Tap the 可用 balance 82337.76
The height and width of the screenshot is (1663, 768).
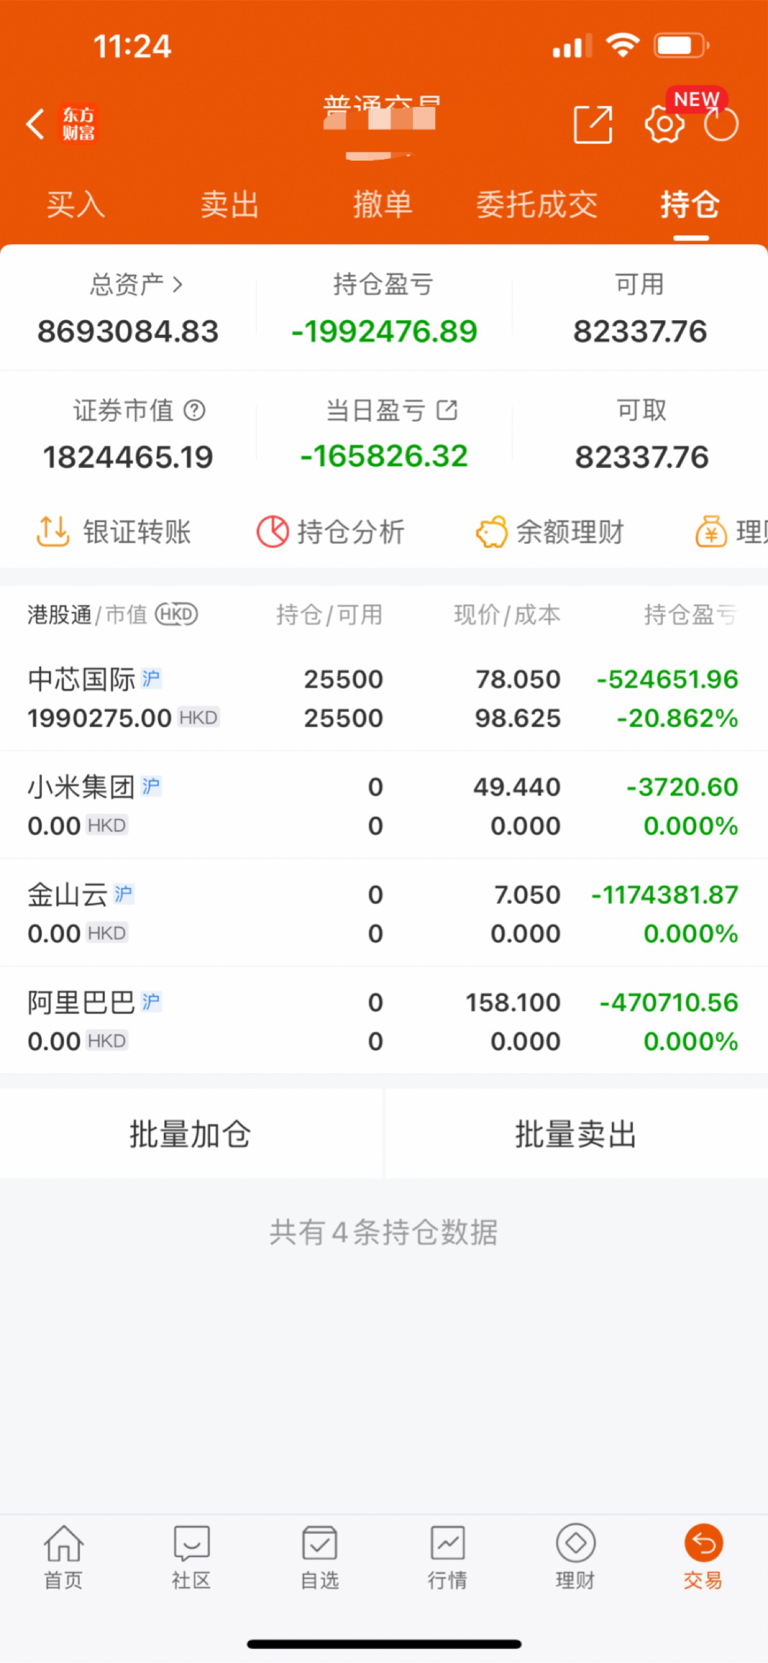coord(640,331)
